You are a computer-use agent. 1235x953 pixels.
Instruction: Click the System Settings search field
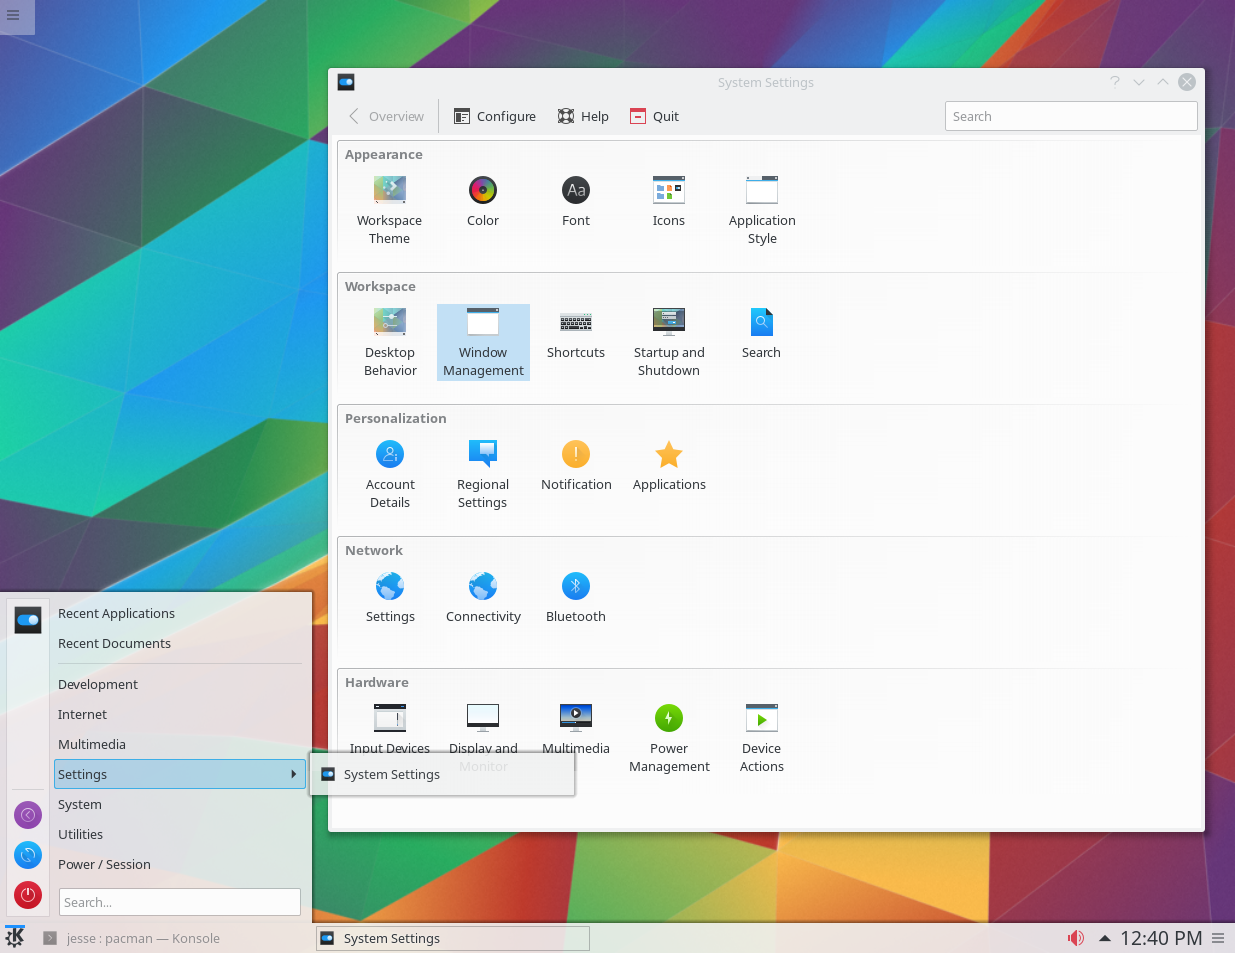1071,116
